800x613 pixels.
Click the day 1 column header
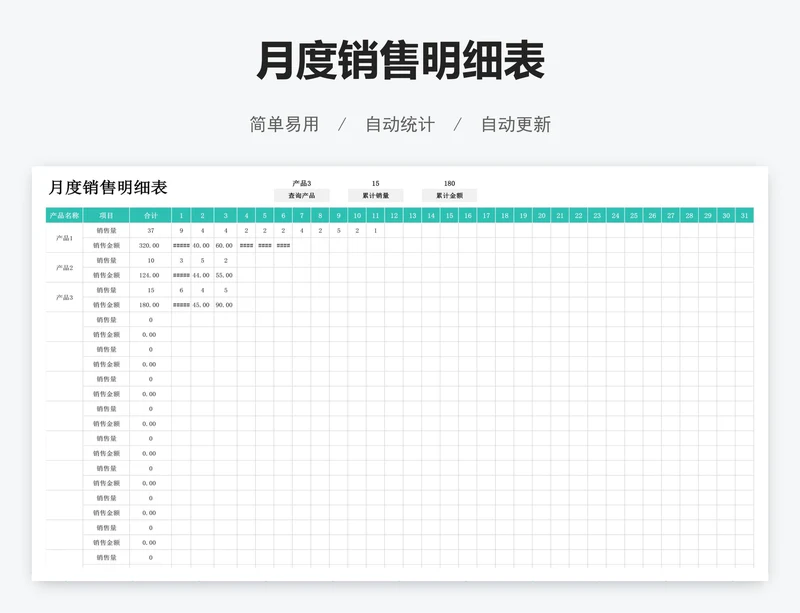click(x=181, y=215)
